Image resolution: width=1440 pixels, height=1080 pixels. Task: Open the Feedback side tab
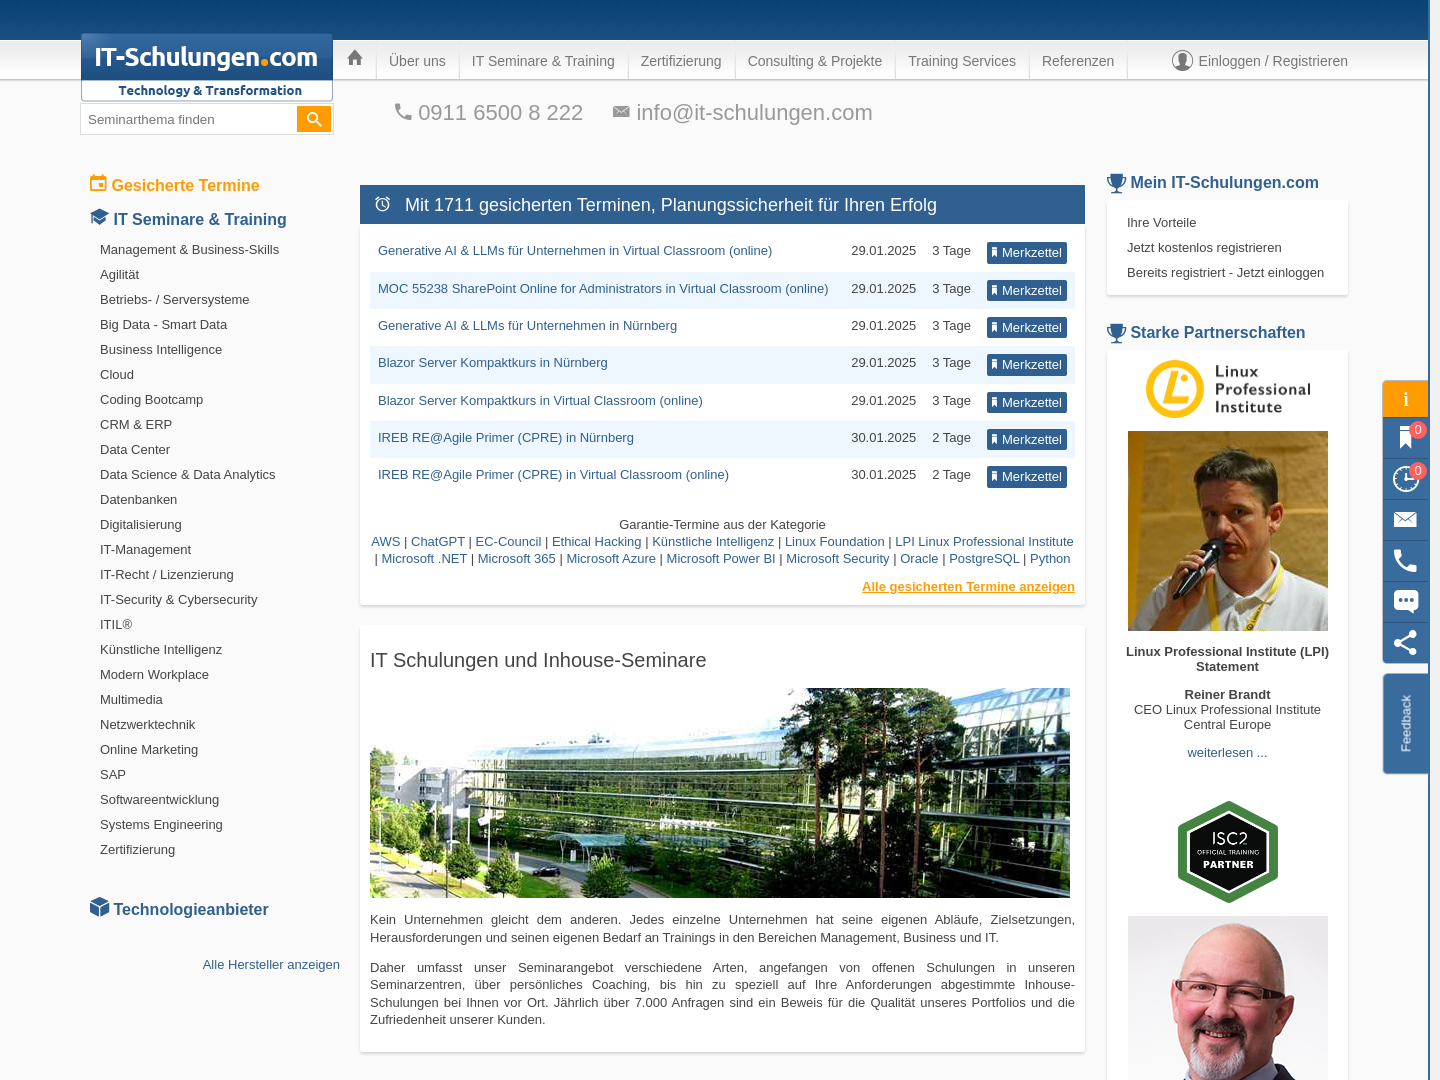coord(1405,723)
